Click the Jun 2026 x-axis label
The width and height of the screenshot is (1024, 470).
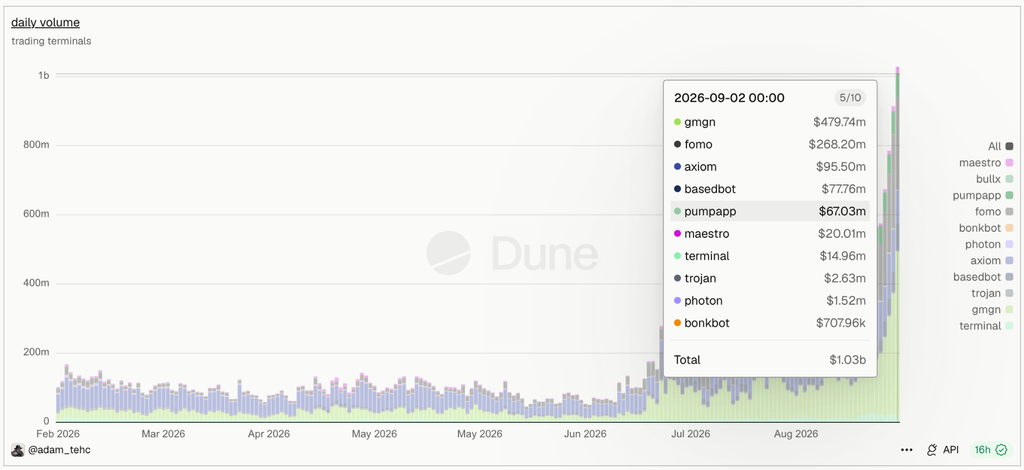pos(585,434)
